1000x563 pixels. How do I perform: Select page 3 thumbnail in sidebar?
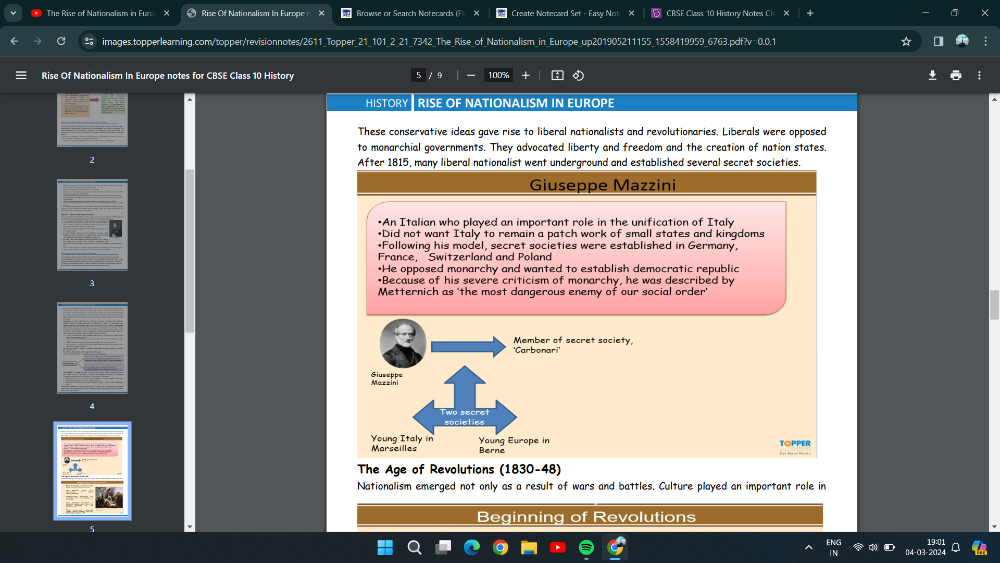92,225
